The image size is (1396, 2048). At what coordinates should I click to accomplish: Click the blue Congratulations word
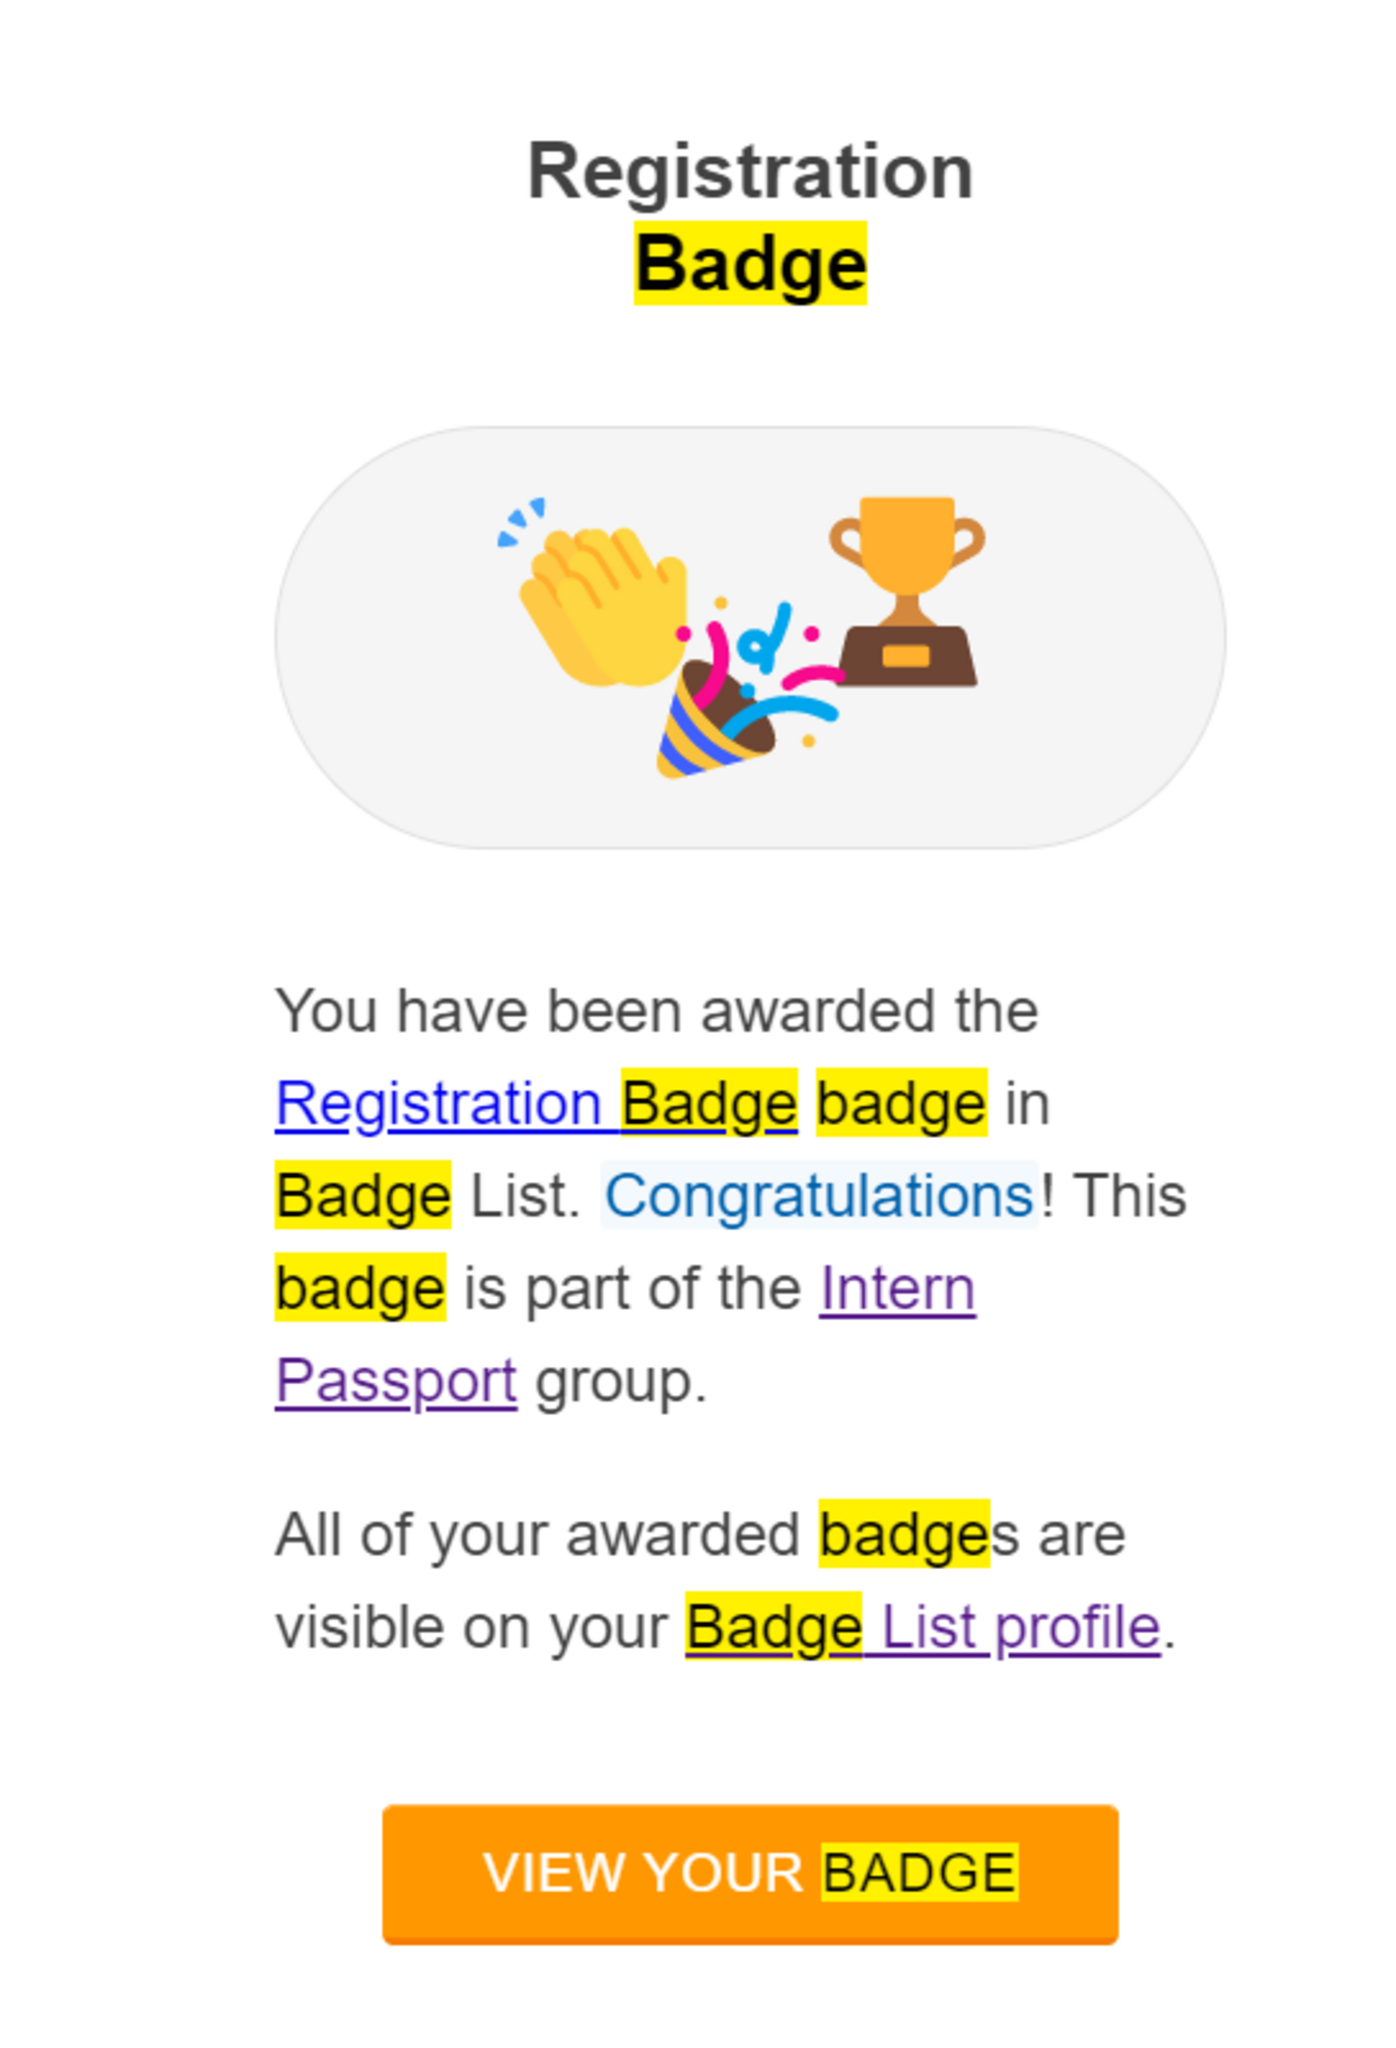click(819, 1196)
